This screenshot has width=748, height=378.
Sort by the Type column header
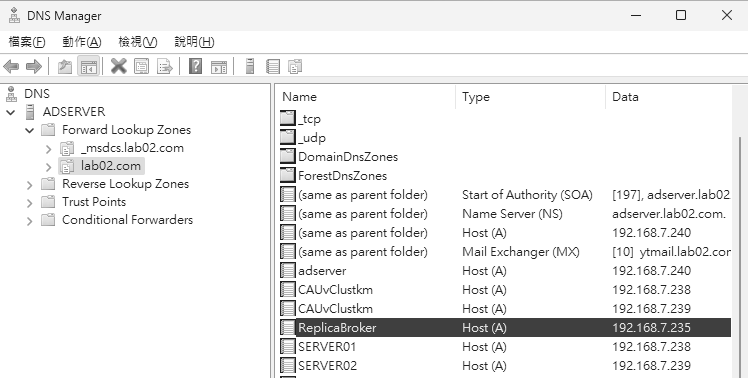pos(530,97)
